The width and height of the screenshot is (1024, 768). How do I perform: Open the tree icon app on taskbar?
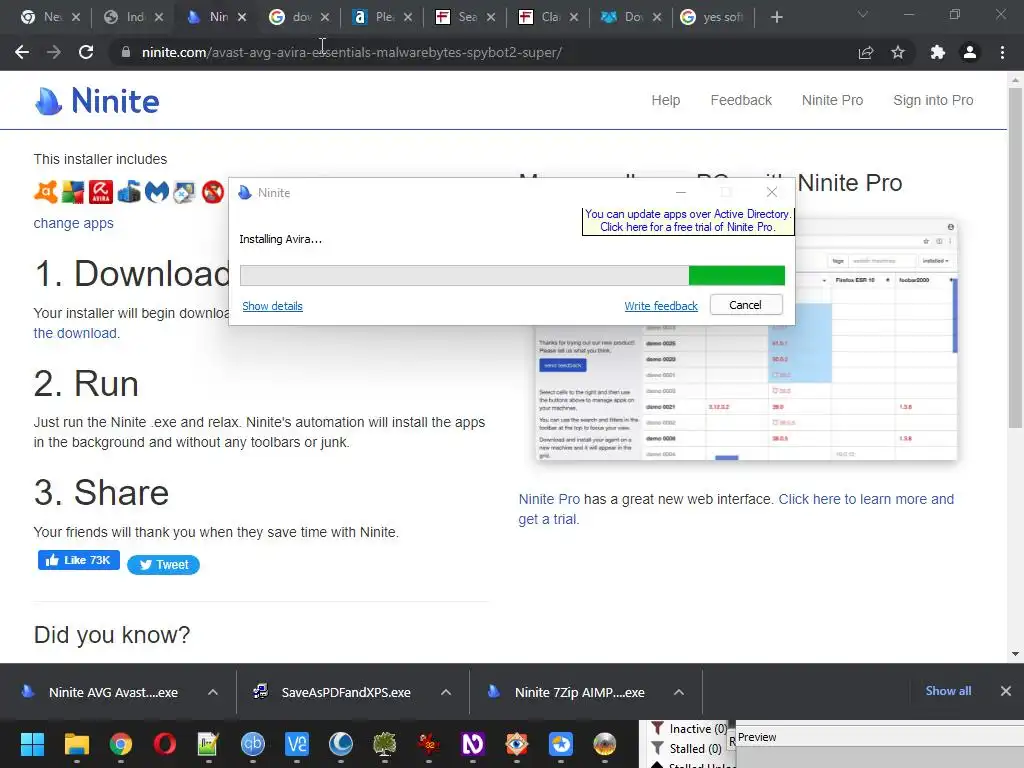pyautogui.click(x=385, y=744)
